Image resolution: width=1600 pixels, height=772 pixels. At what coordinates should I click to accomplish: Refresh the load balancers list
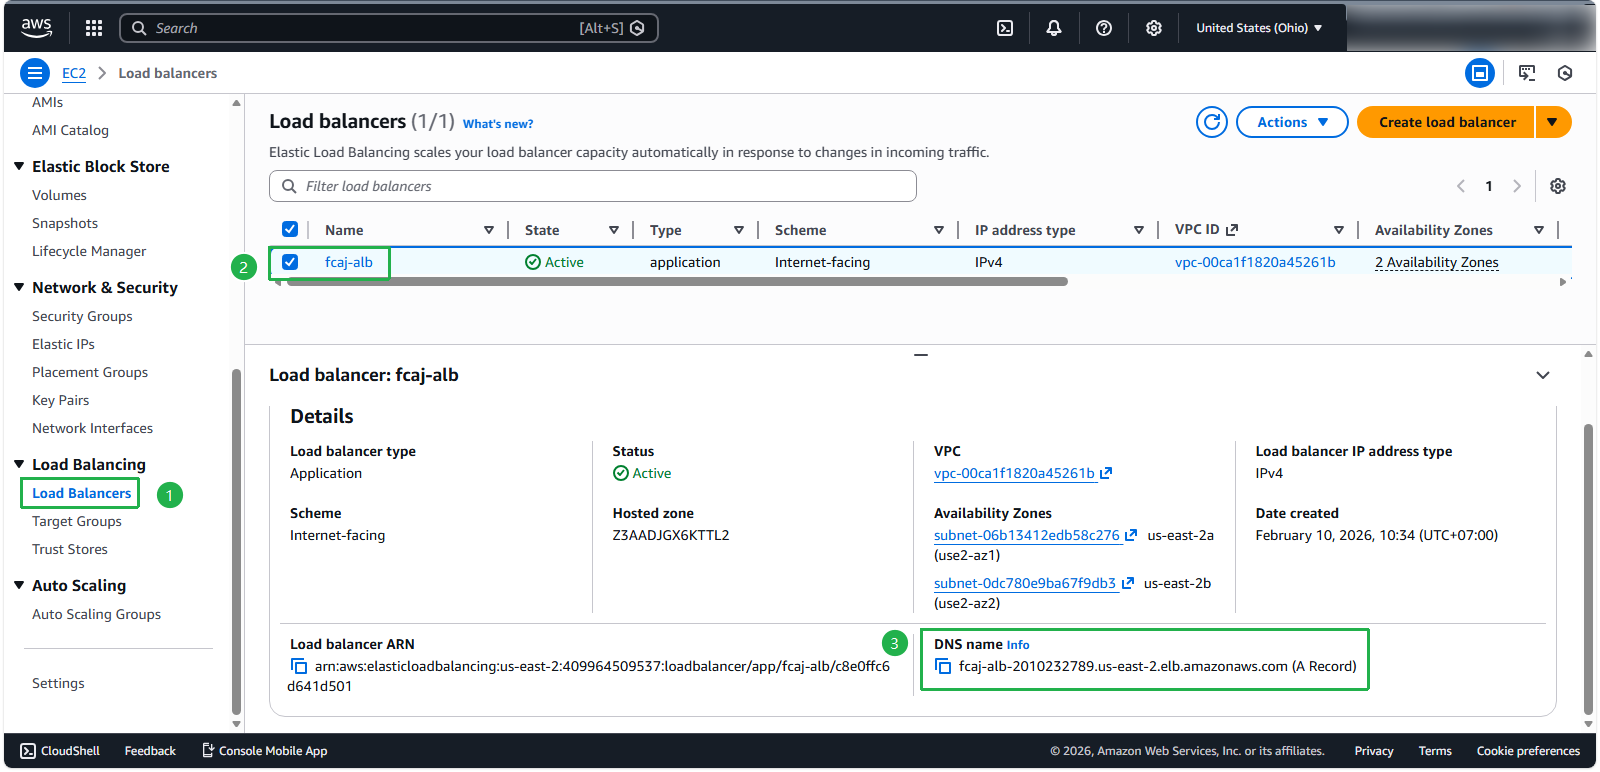[x=1212, y=122]
